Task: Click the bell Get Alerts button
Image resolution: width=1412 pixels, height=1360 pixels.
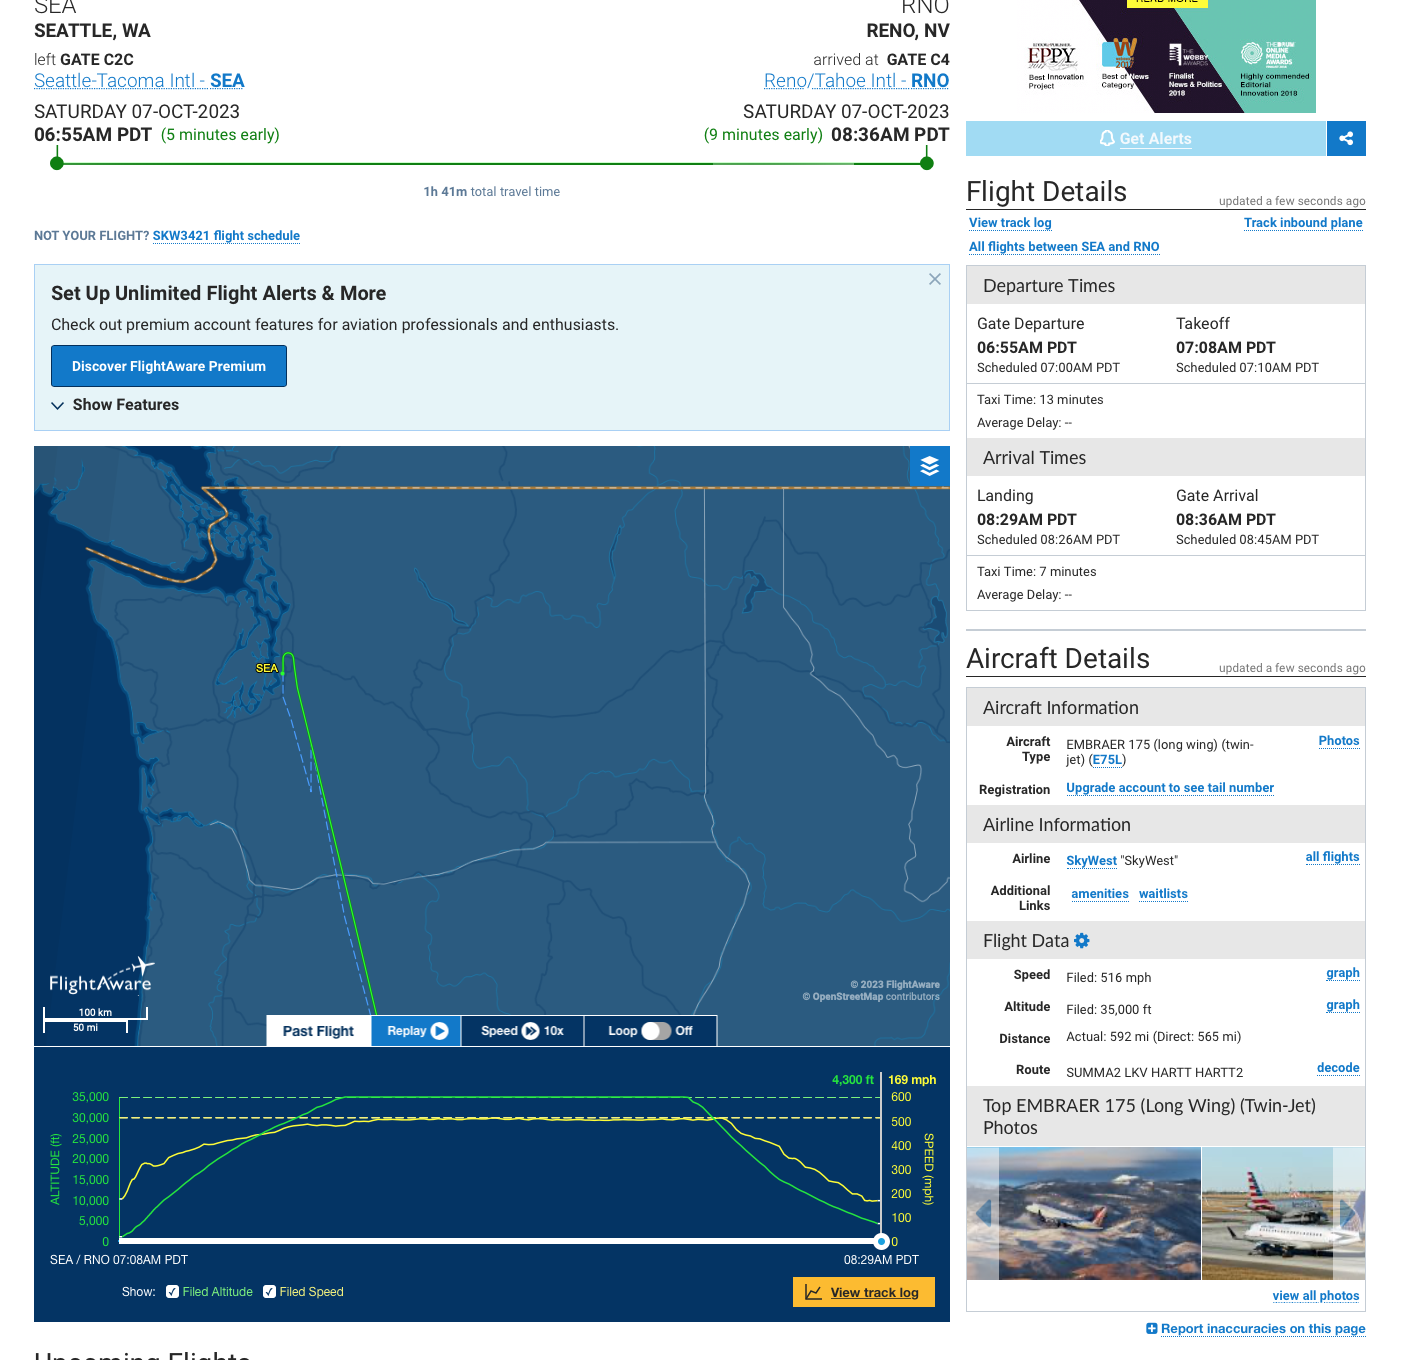Action: click(x=1146, y=139)
